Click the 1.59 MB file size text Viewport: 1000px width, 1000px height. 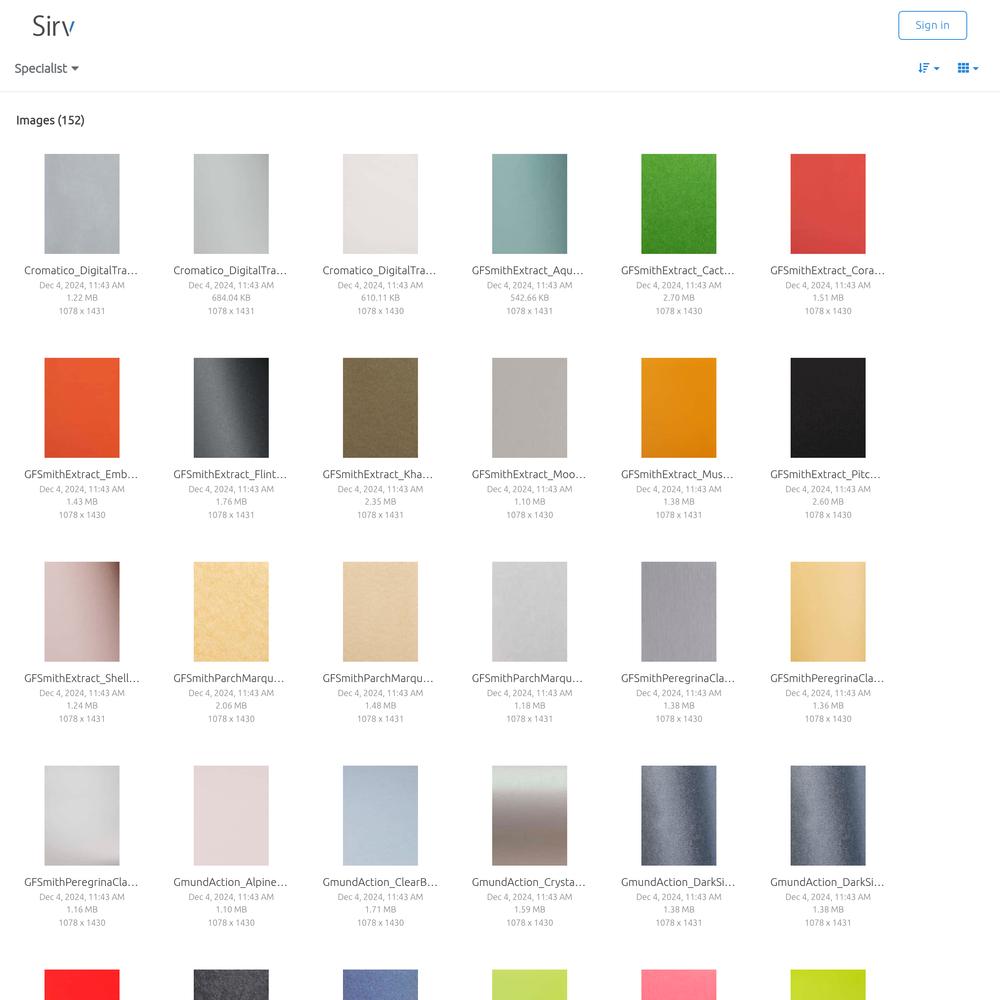click(529, 910)
